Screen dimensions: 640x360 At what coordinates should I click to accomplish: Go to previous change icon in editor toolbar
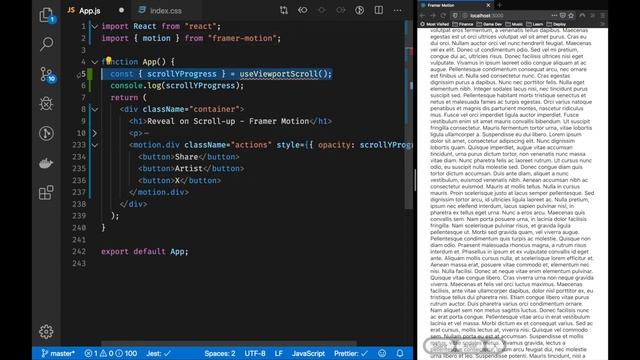click(302, 10)
